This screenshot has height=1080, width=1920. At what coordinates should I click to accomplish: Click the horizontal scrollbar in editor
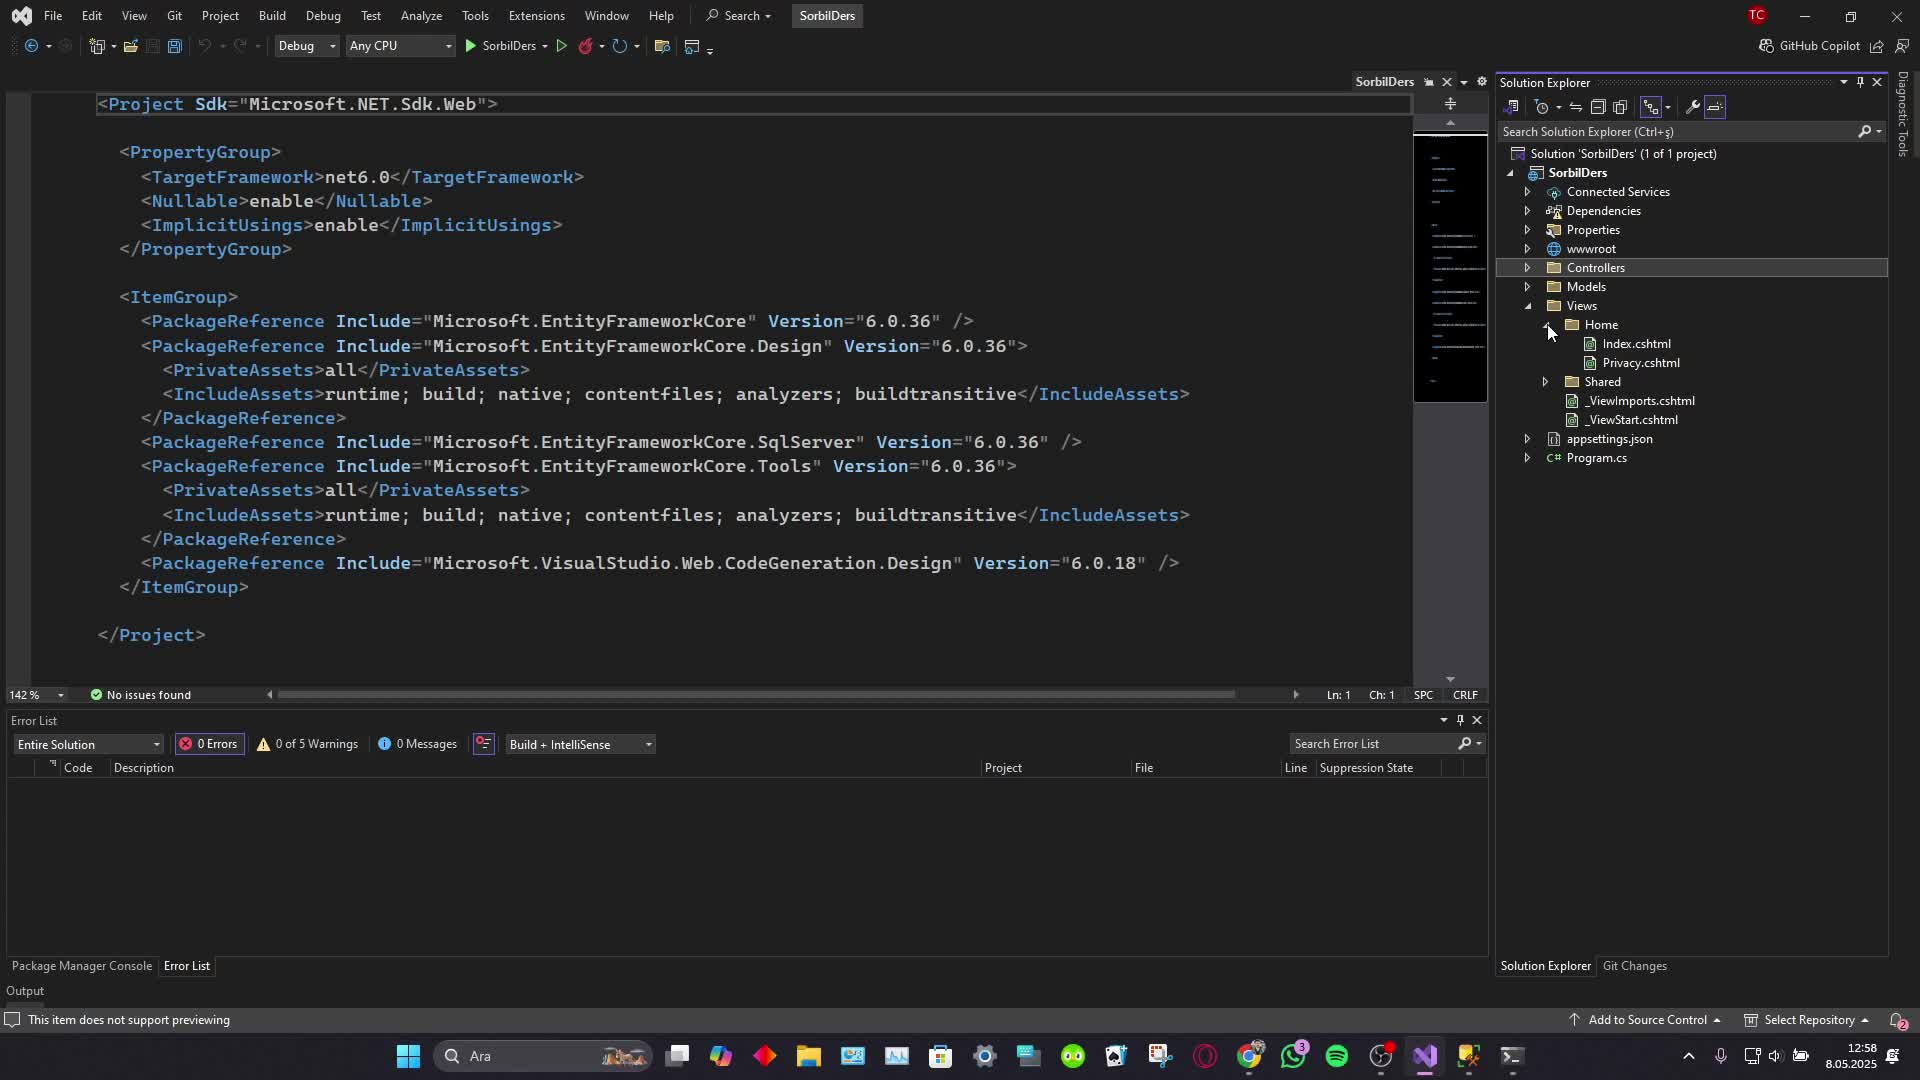[756, 695]
